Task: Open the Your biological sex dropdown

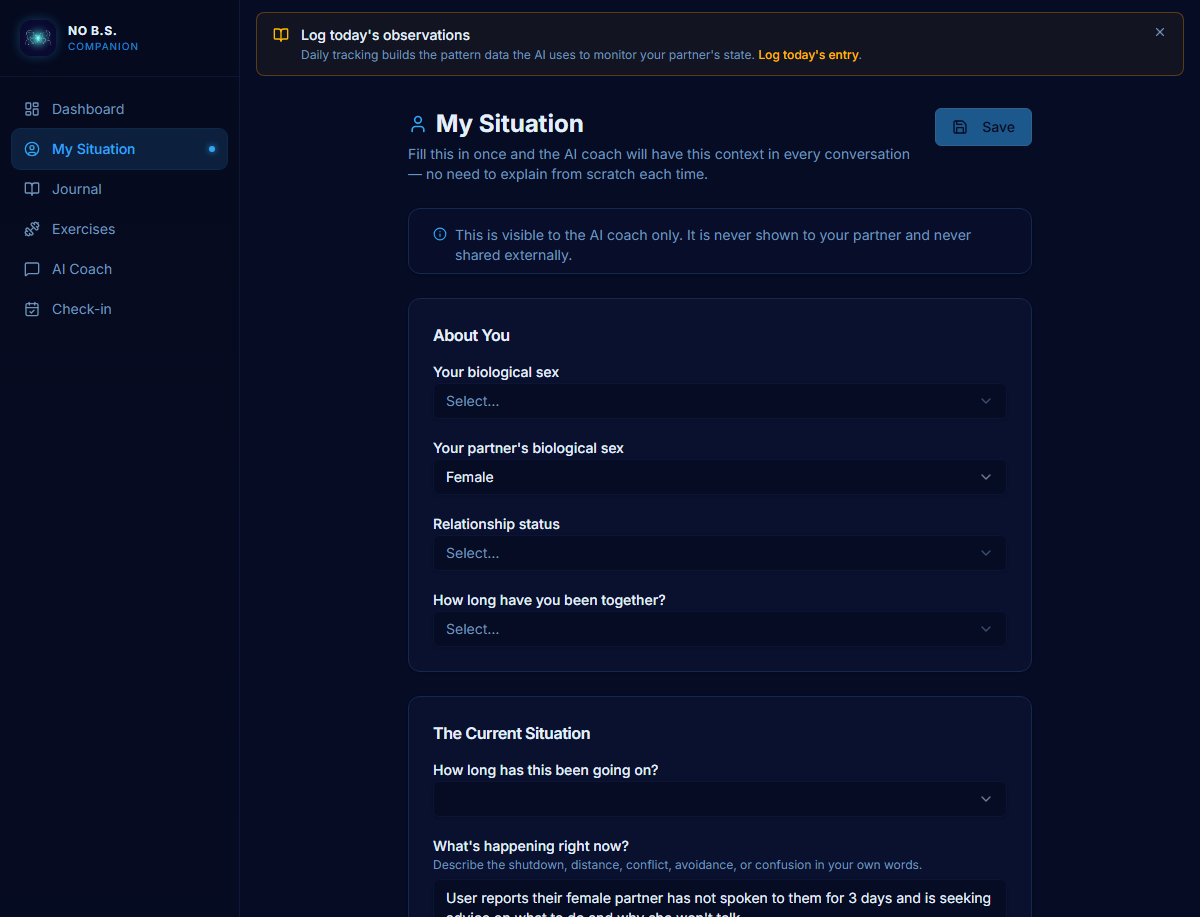Action: point(719,401)
